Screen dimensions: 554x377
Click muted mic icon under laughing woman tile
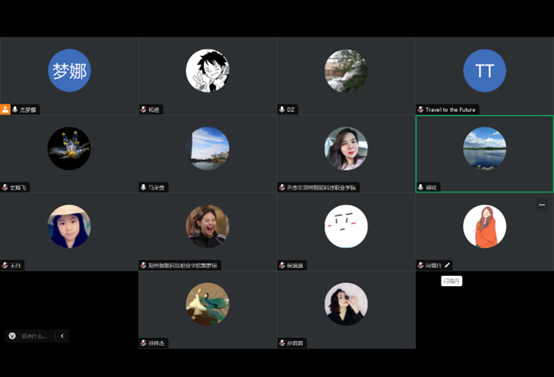[143, 265]
